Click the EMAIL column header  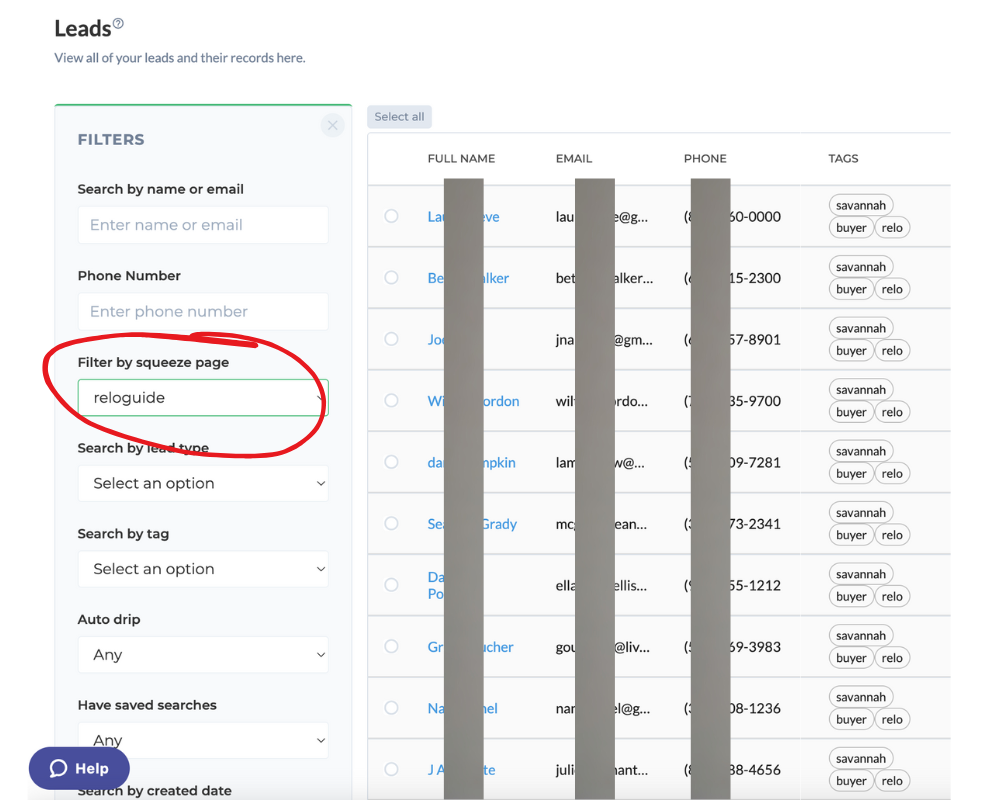(574, 158)
